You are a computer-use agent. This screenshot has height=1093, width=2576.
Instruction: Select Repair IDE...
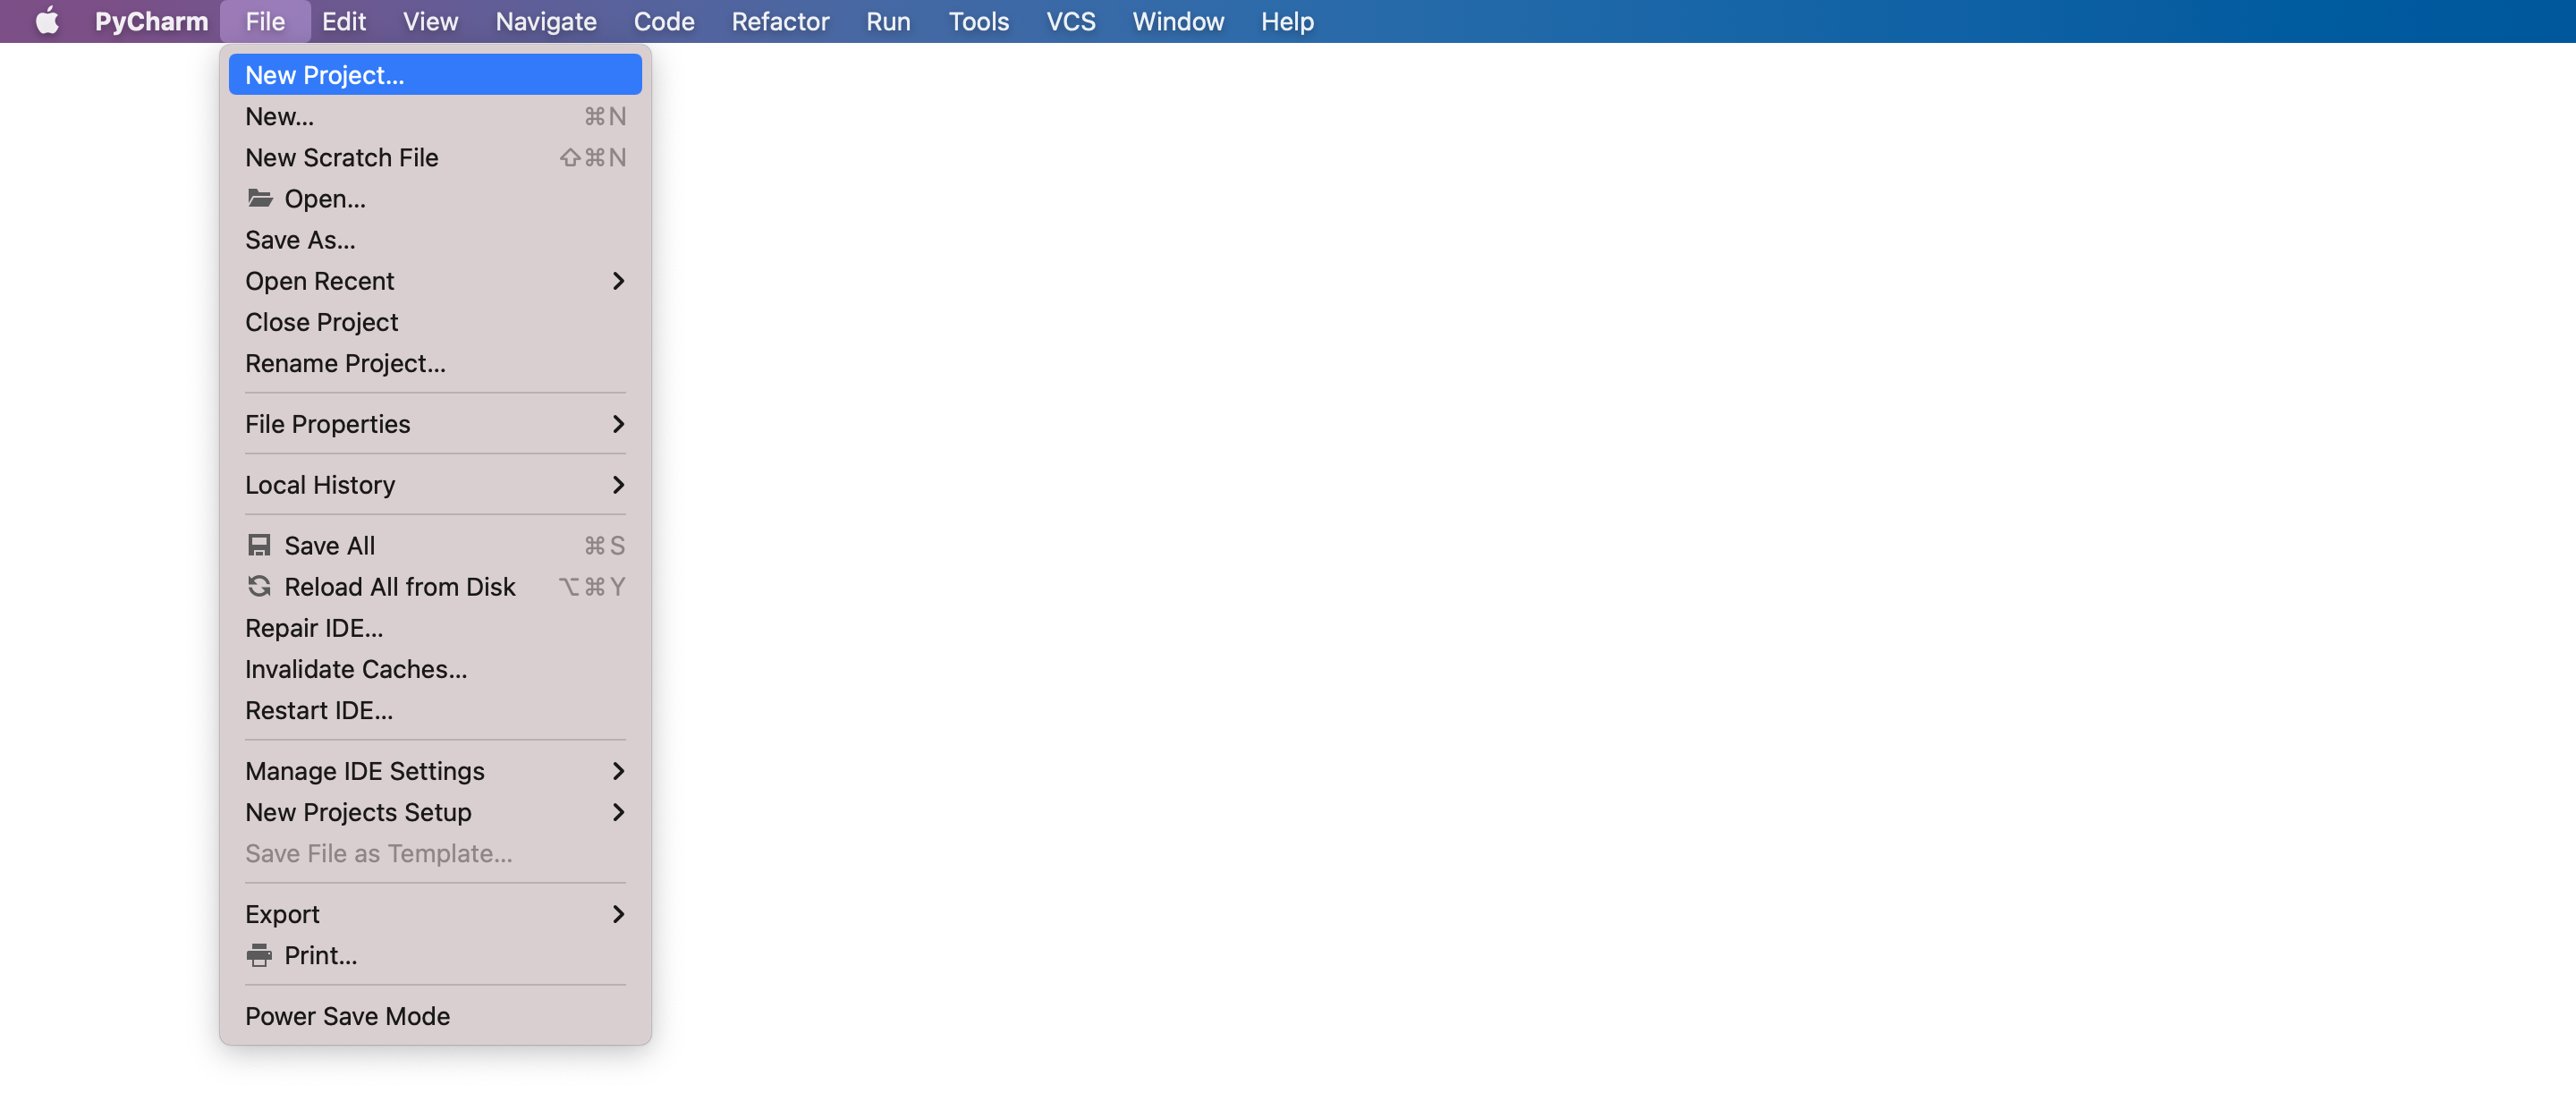click(435, 627)
